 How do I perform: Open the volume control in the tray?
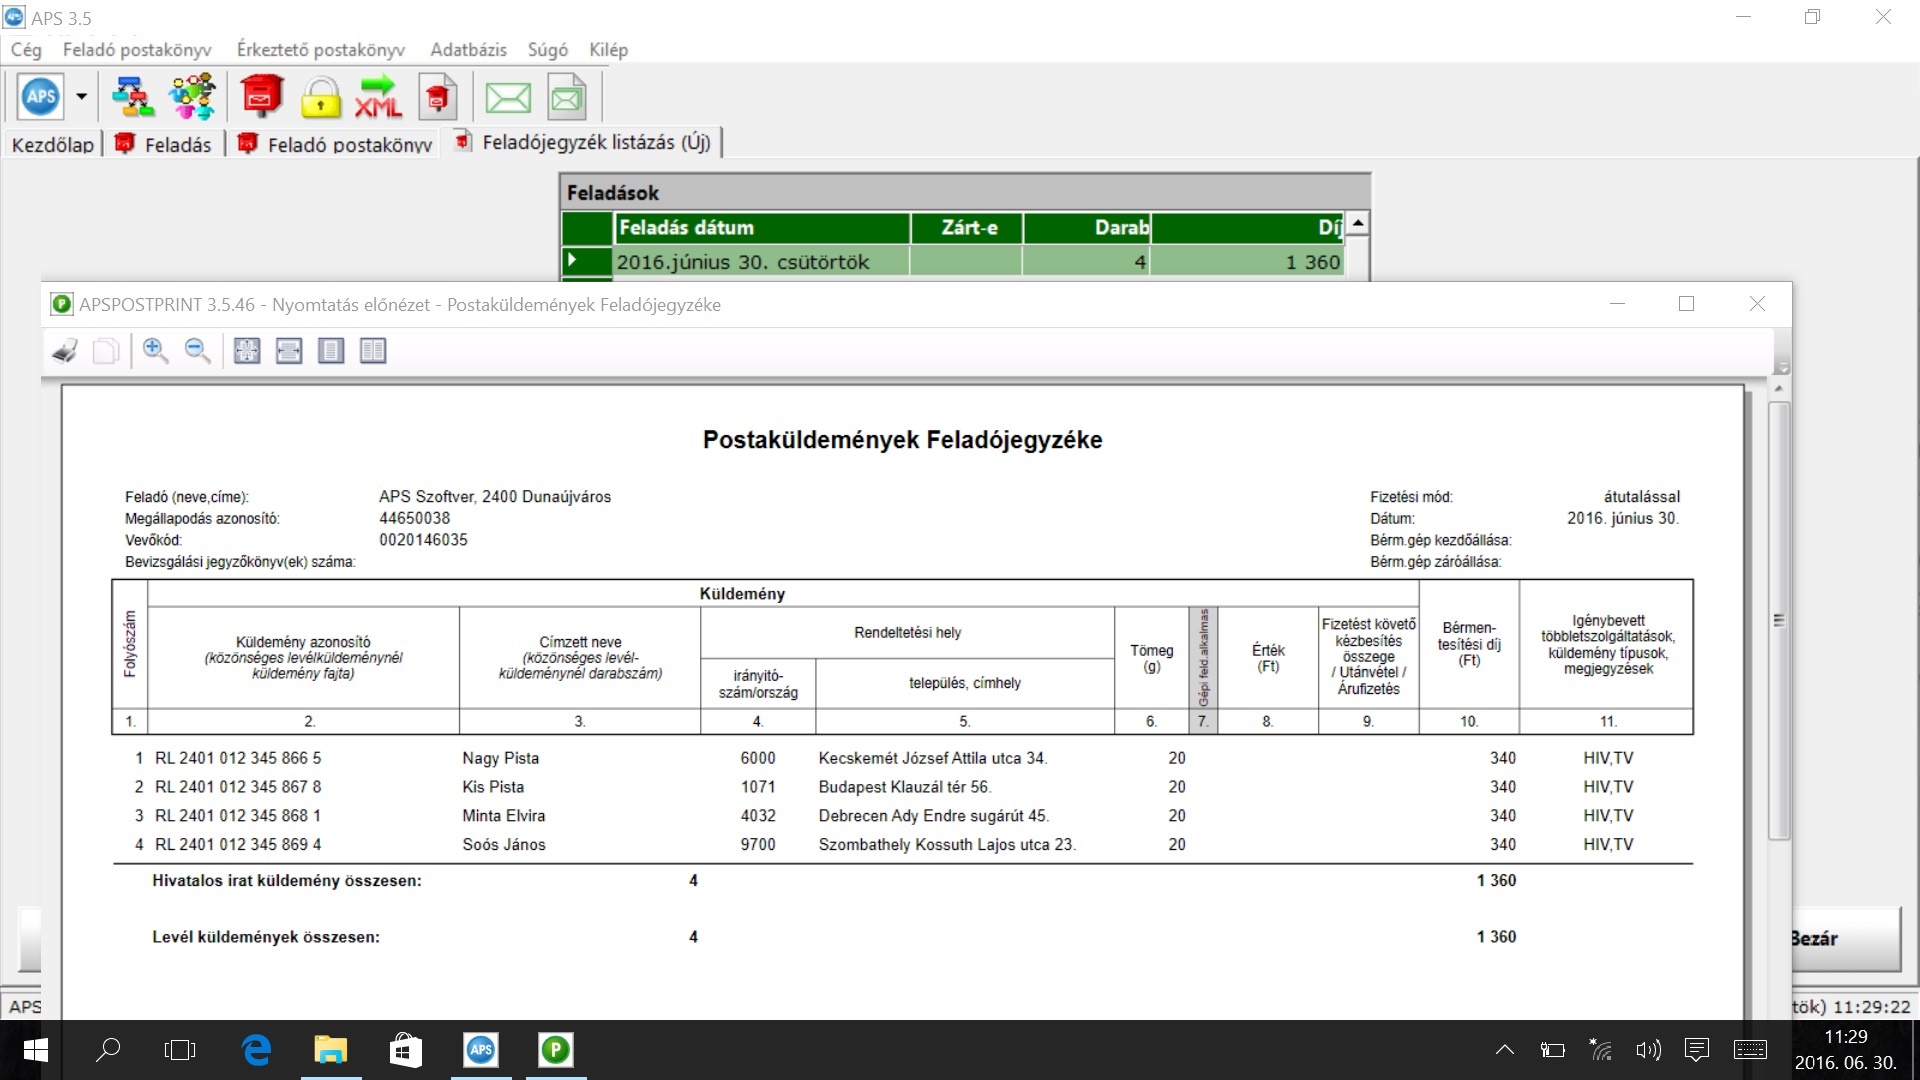pos(1648,1050)
